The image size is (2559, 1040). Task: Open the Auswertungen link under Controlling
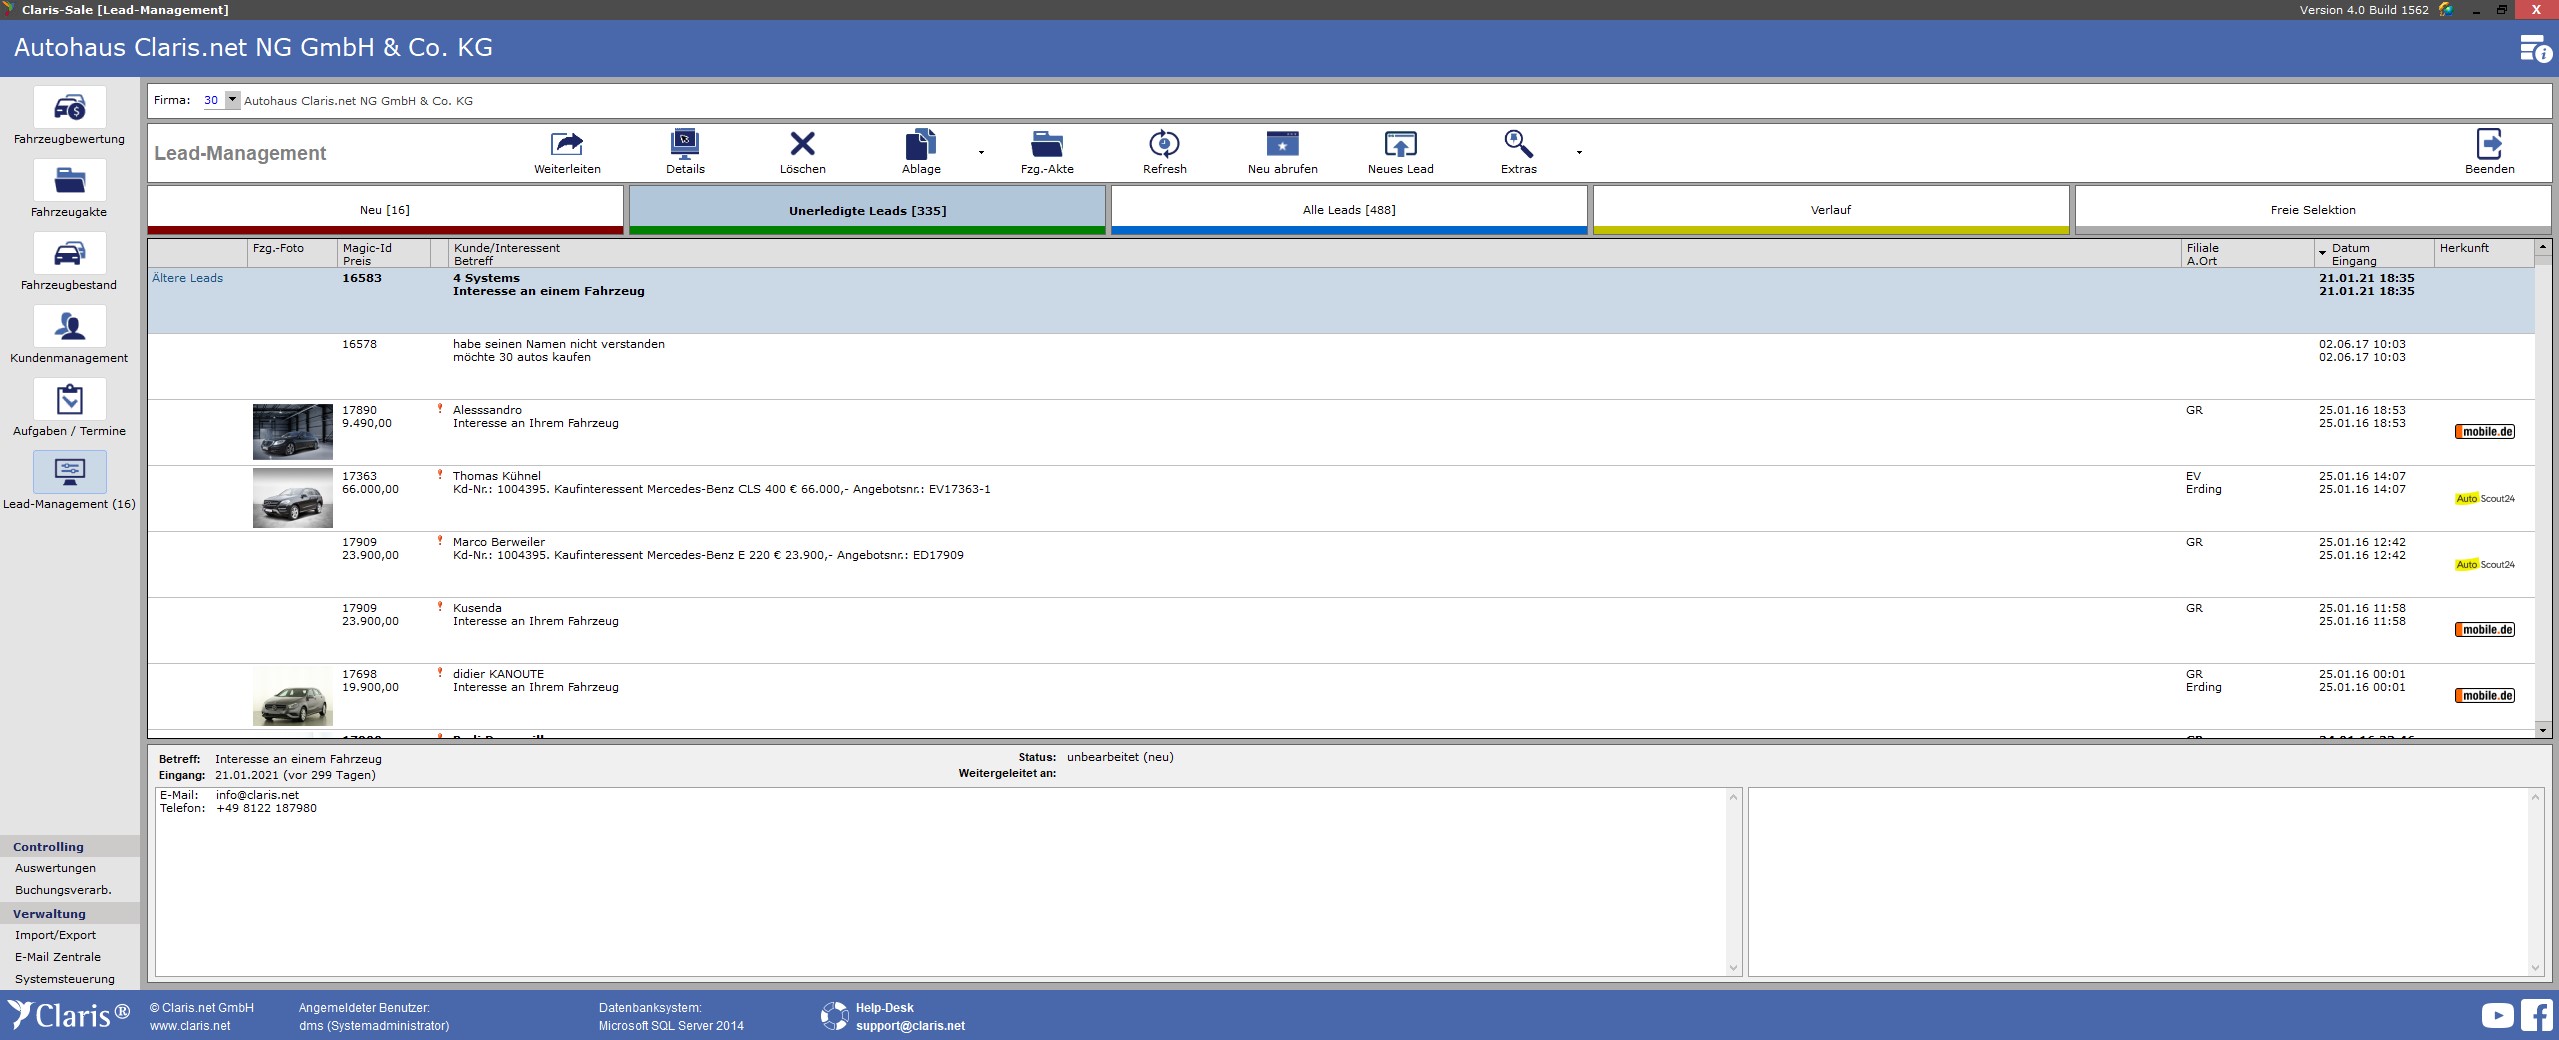coord(56,868)
